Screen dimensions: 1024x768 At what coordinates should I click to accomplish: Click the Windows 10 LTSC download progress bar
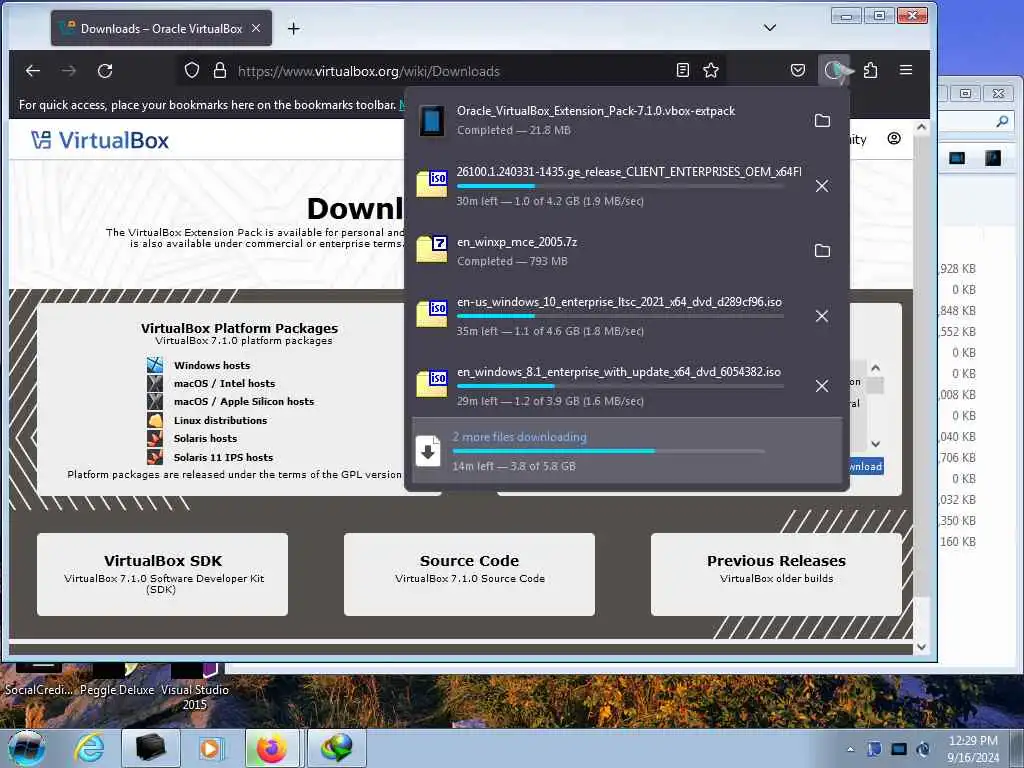(x=620, y=316)
